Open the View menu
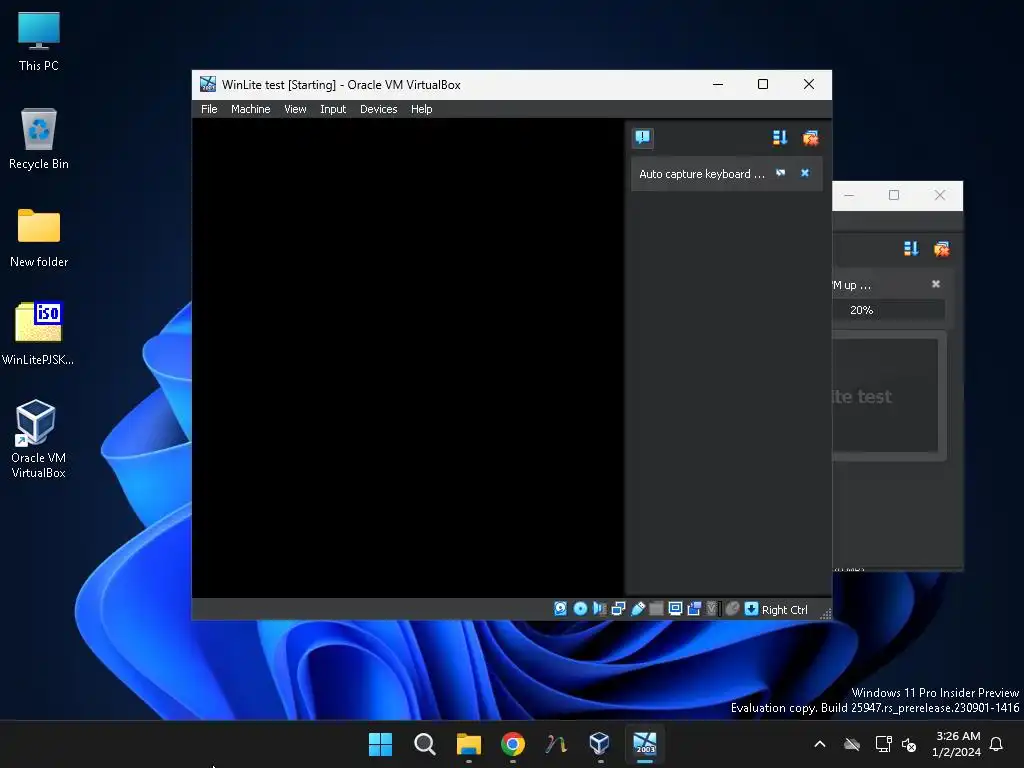The height and width of the screenshot is (768, 1024). tap(295, 109)
